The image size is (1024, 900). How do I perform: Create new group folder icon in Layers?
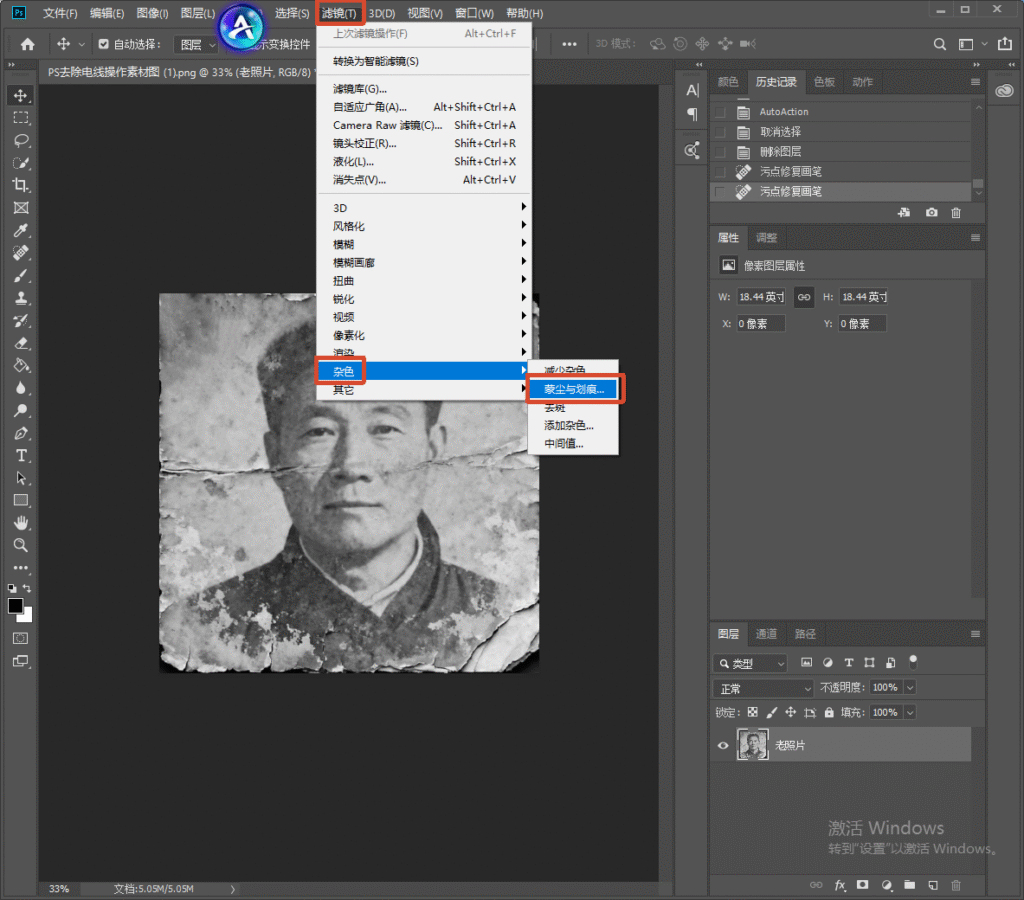coord(910,886)
